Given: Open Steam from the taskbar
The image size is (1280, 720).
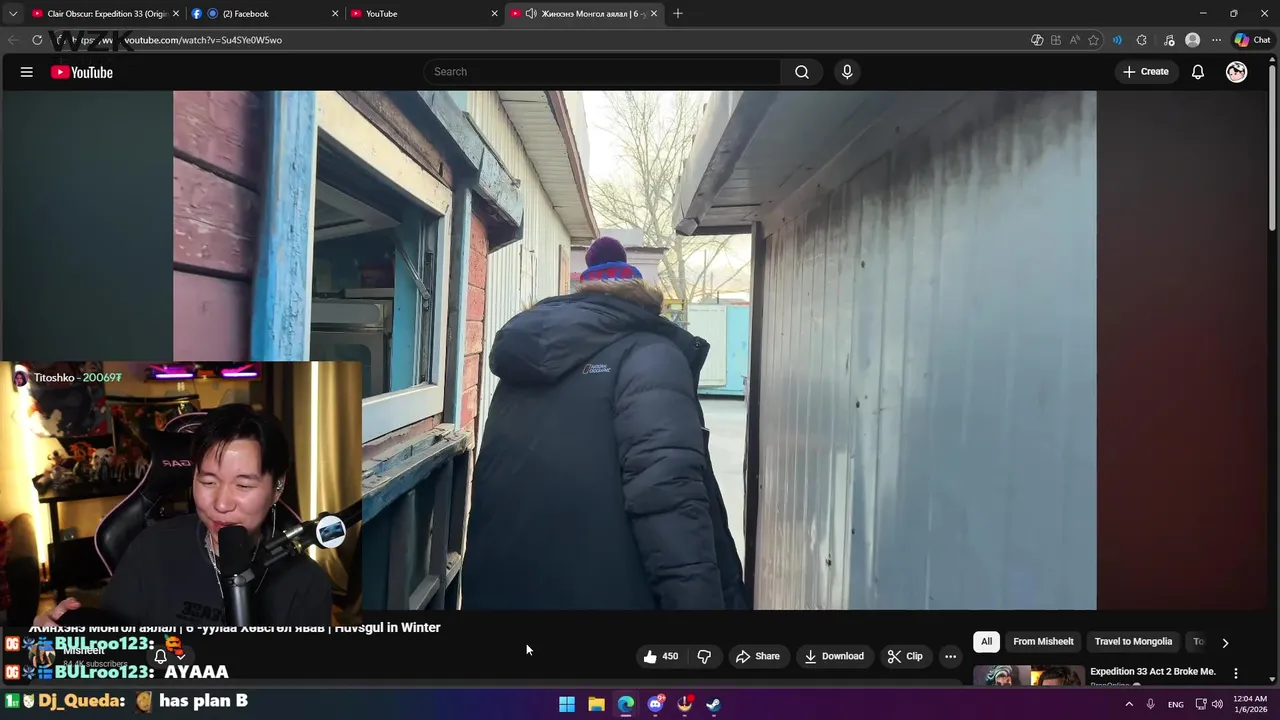Looking at the screenshot, I should pos(713,704).
